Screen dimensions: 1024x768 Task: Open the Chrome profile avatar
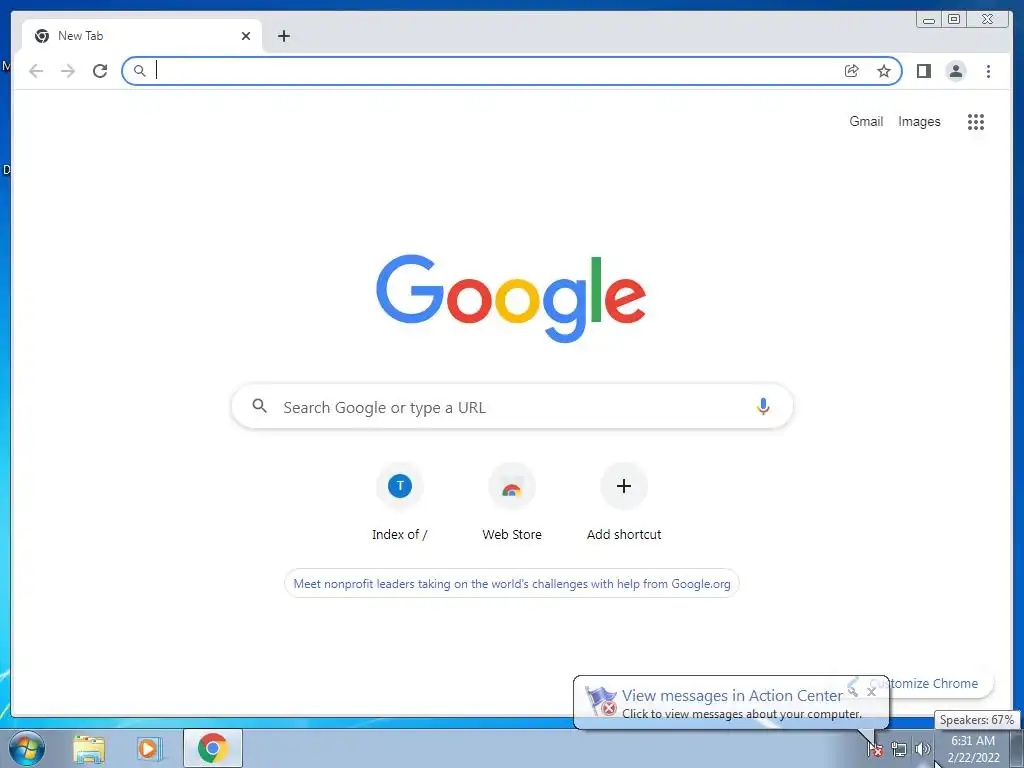click(x=955, y=71)
